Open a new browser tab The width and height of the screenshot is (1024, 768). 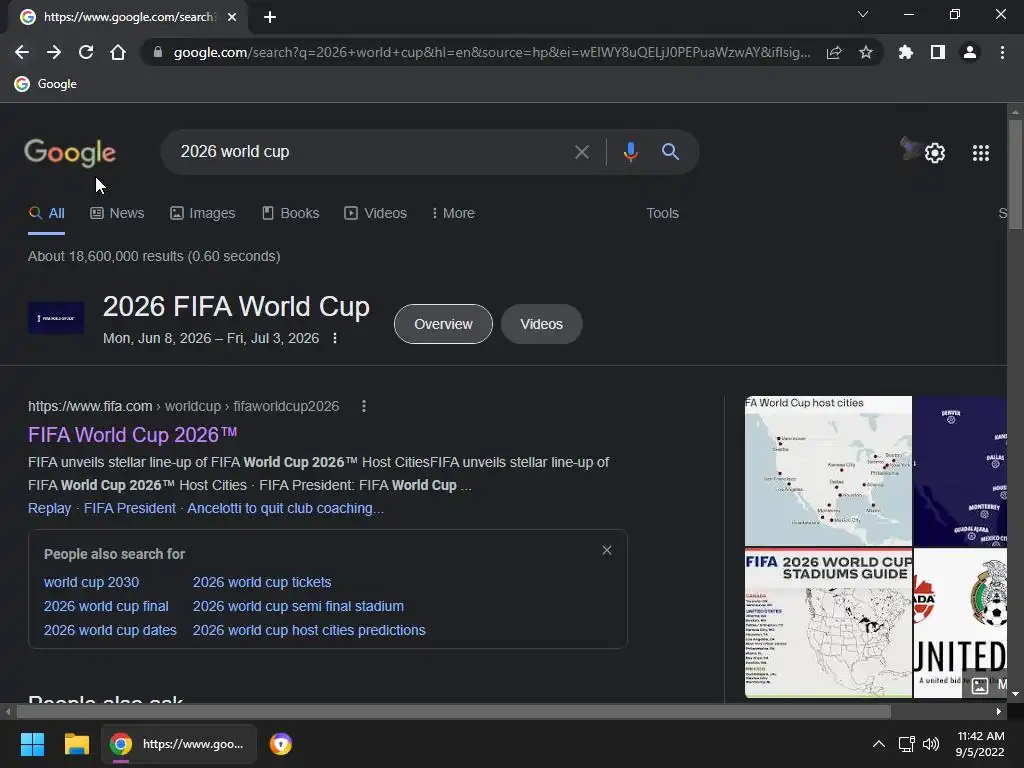270,17
